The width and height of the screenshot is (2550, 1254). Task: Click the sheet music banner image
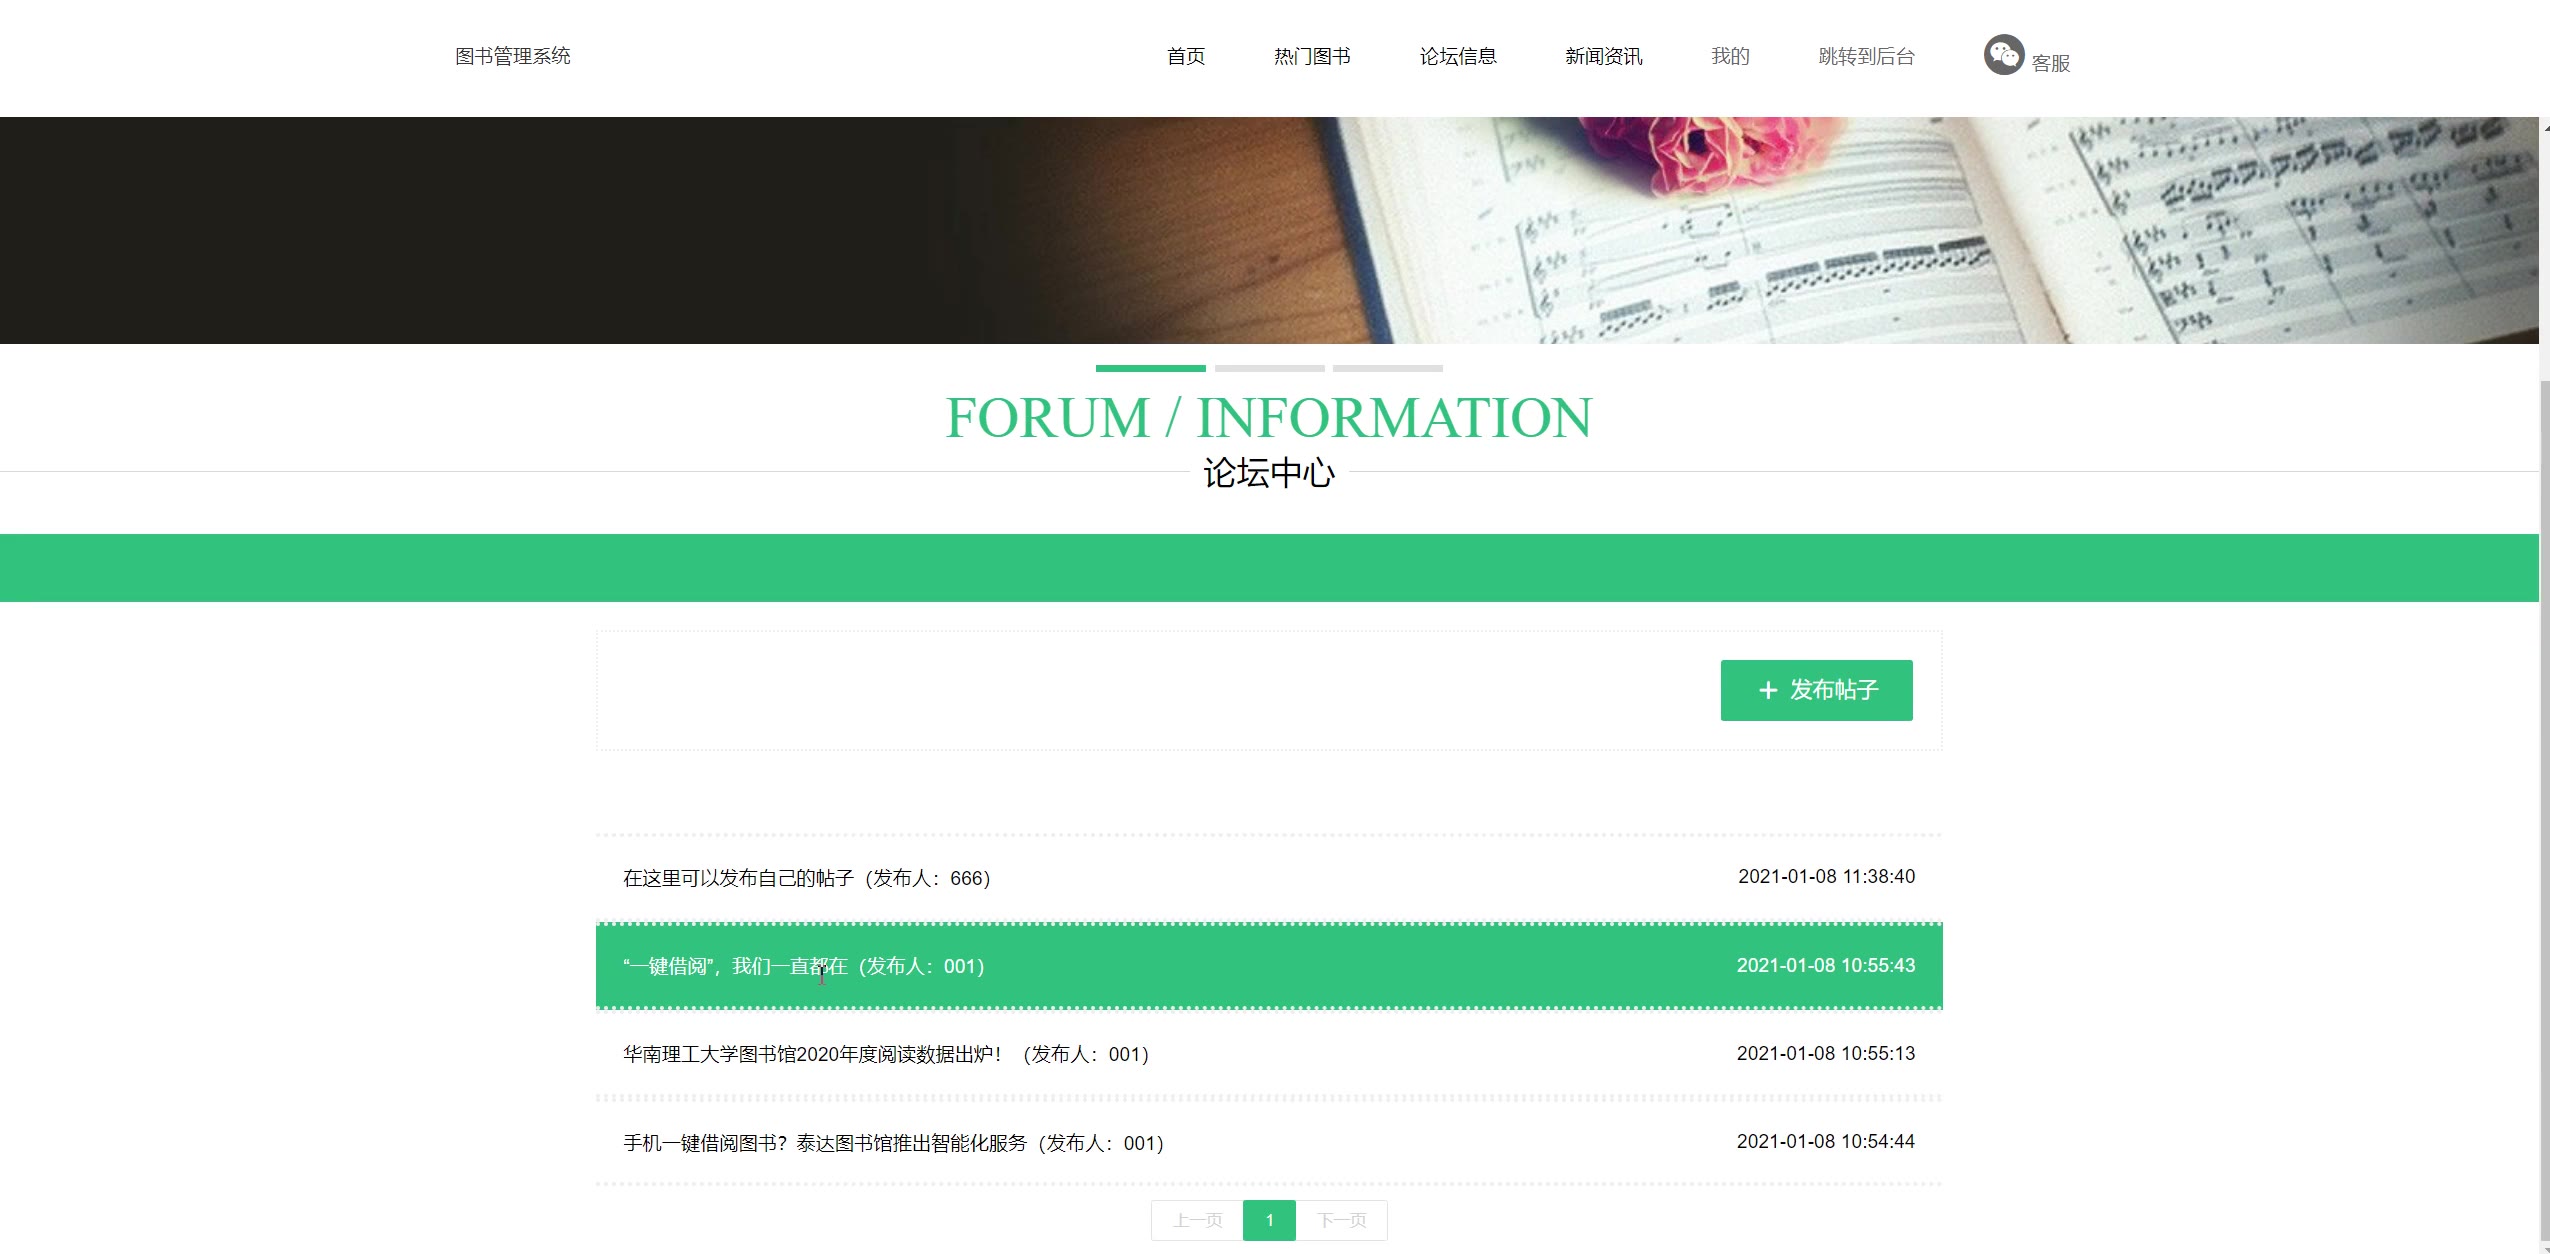[1269, 230]
